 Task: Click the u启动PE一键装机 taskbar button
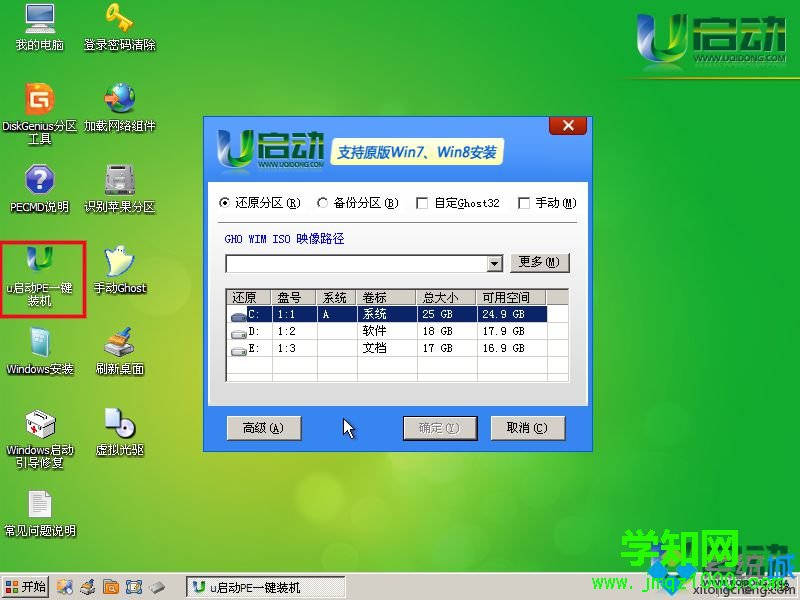pyautogui.click(x=266, y=587)
